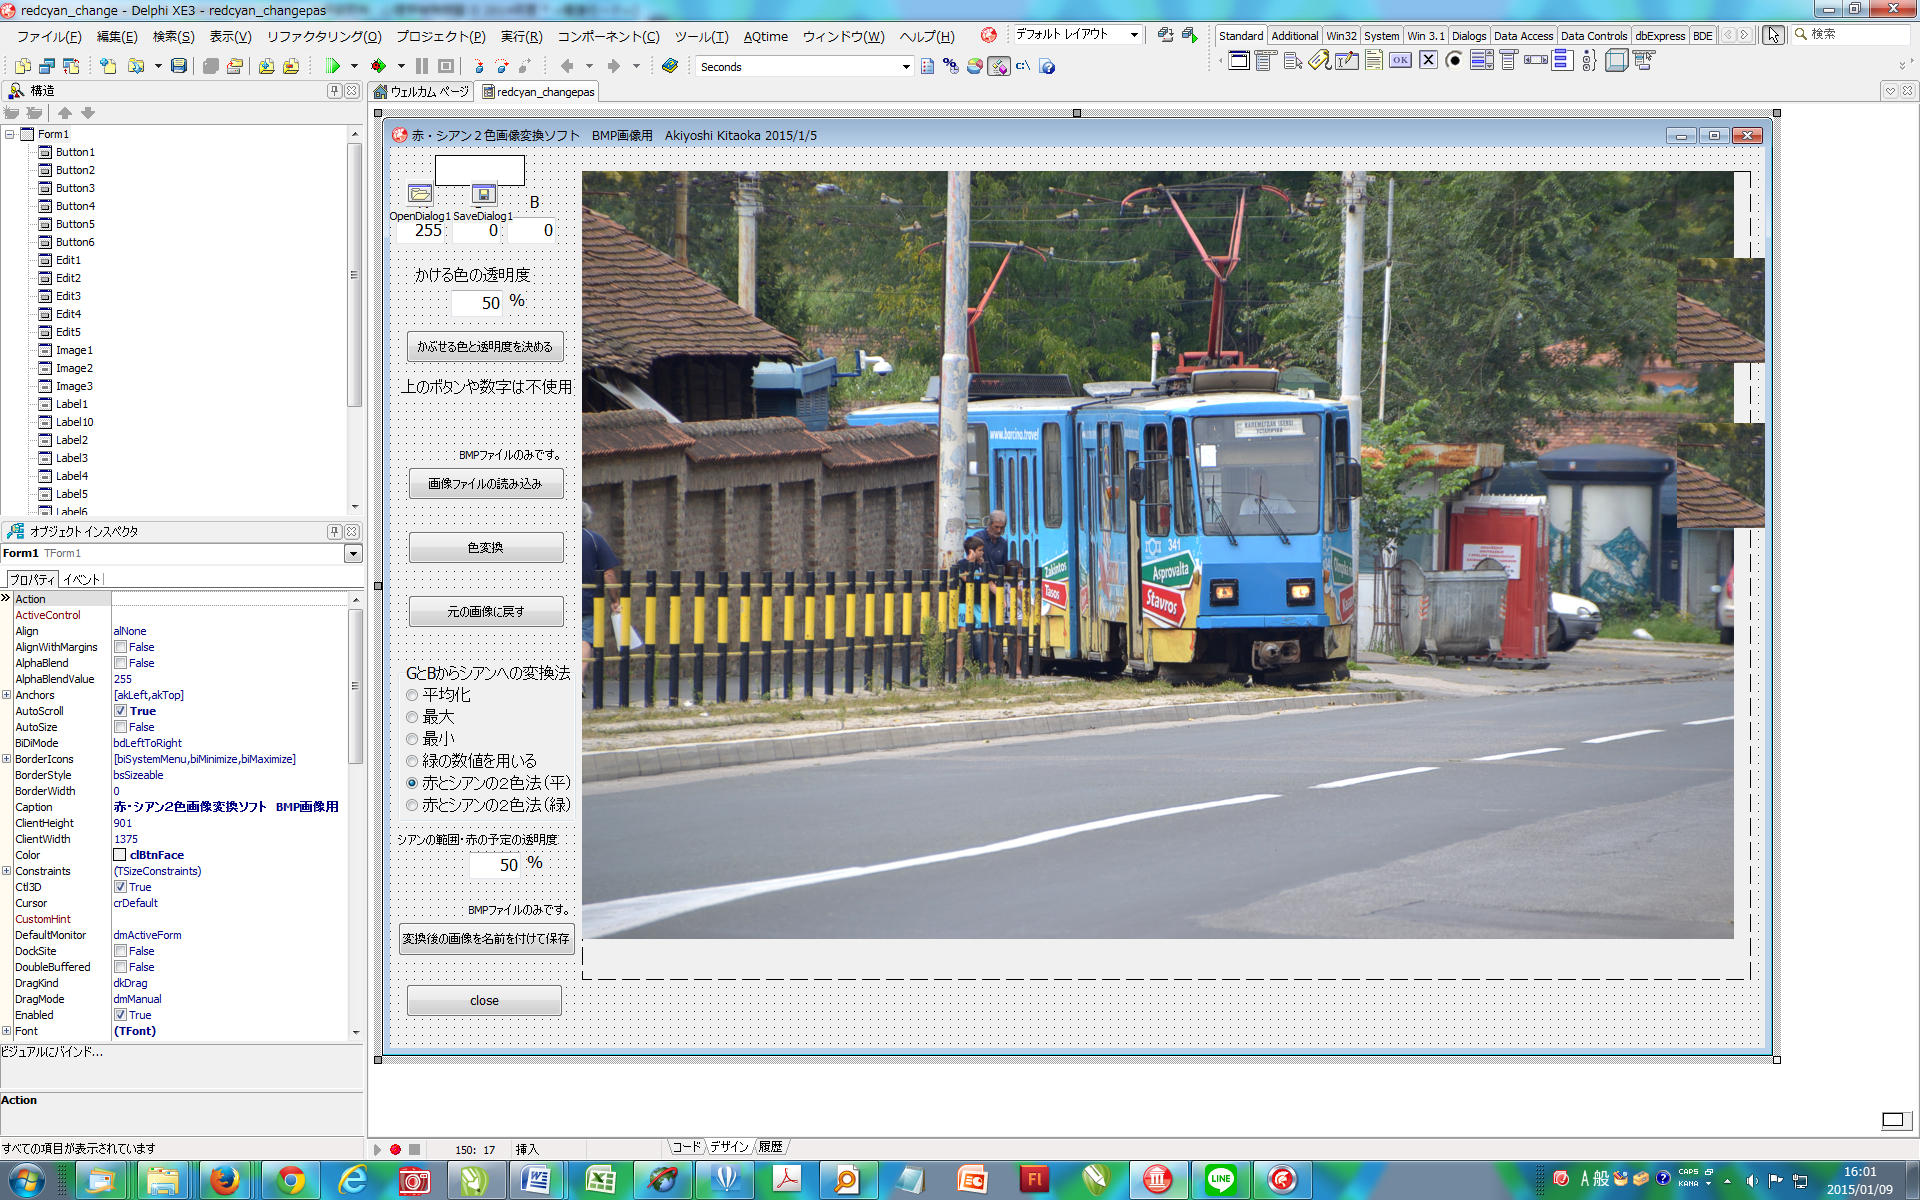The image size is (1920, 1200).
Task: Open the デフォルト レイアウト layout dropdown
Action: coord(1134,35)
